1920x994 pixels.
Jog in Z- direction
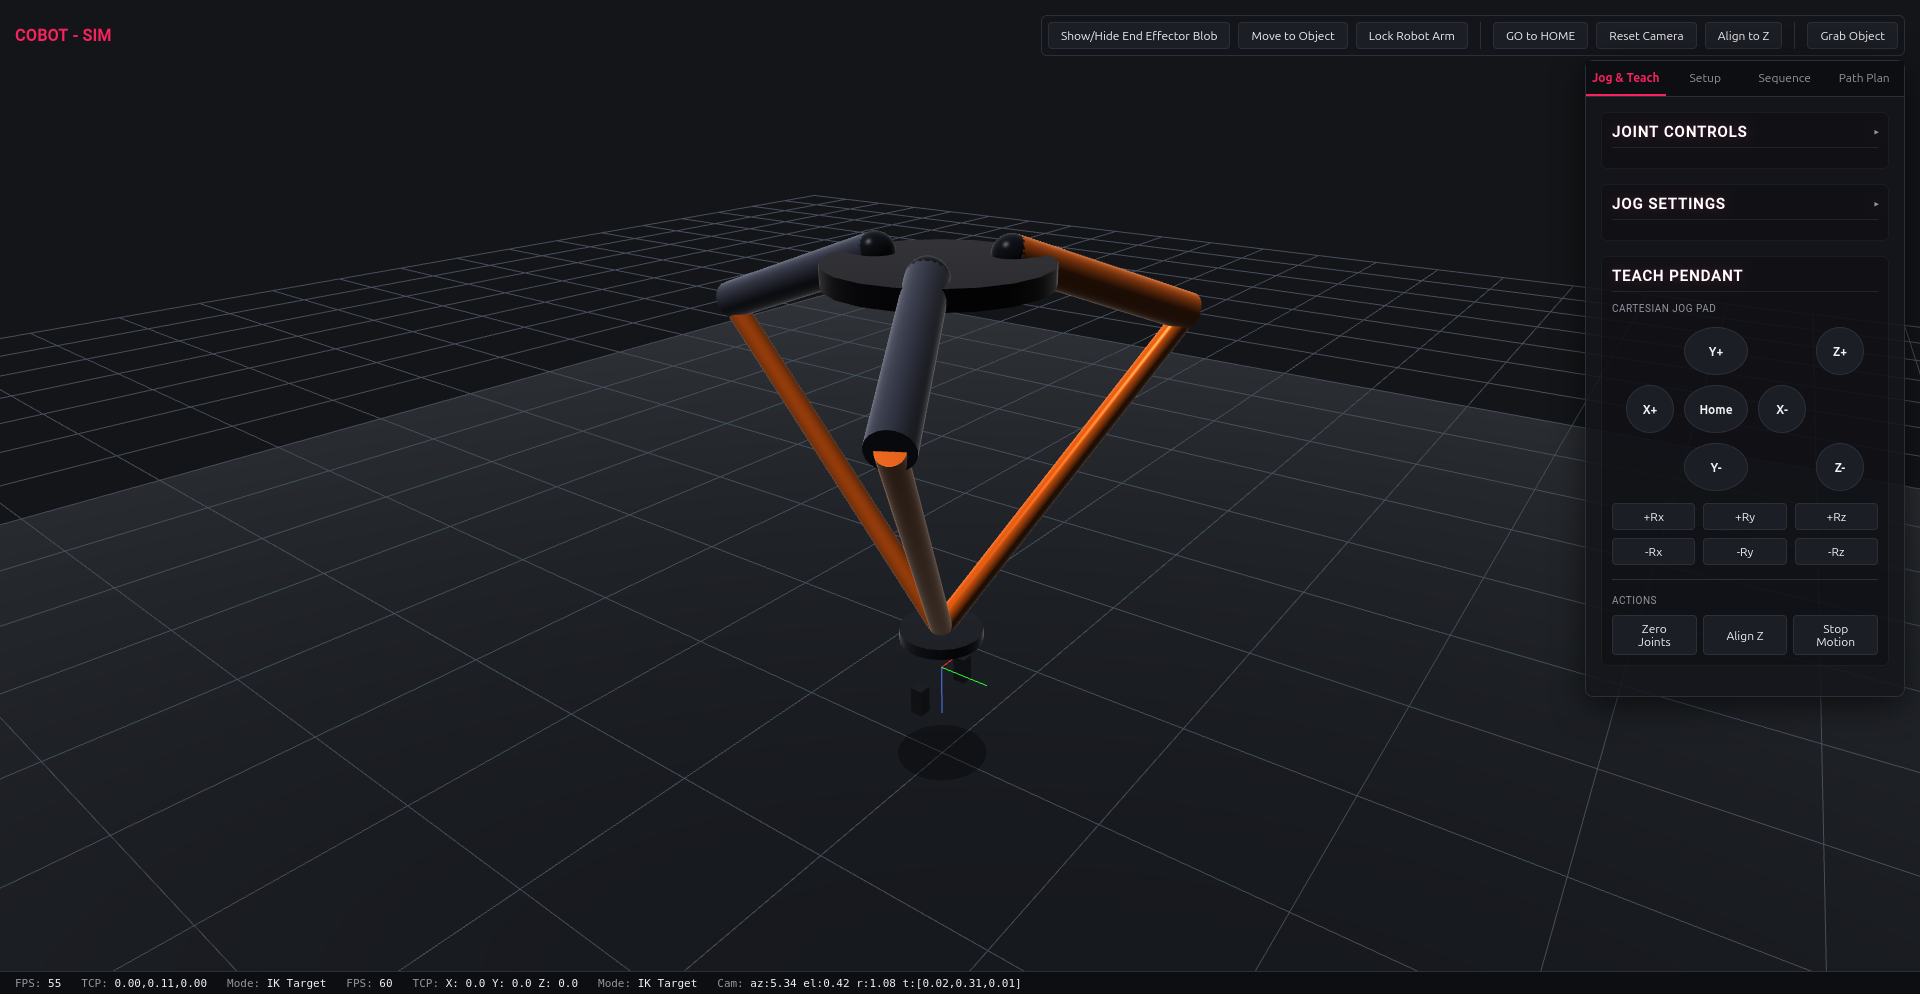pos(1839,467)
